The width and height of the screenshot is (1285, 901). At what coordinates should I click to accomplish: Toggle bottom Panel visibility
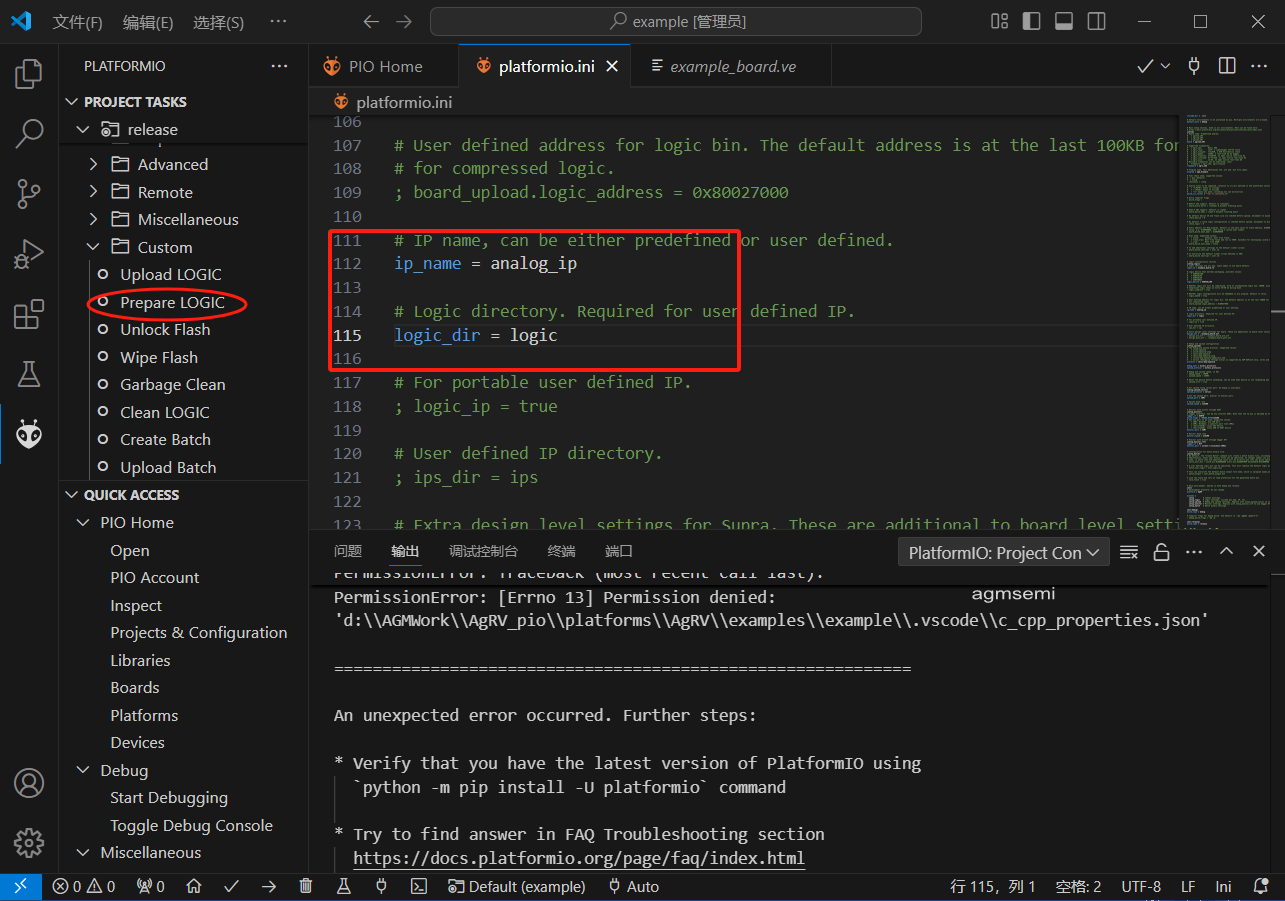click(x=1064, y=21)
